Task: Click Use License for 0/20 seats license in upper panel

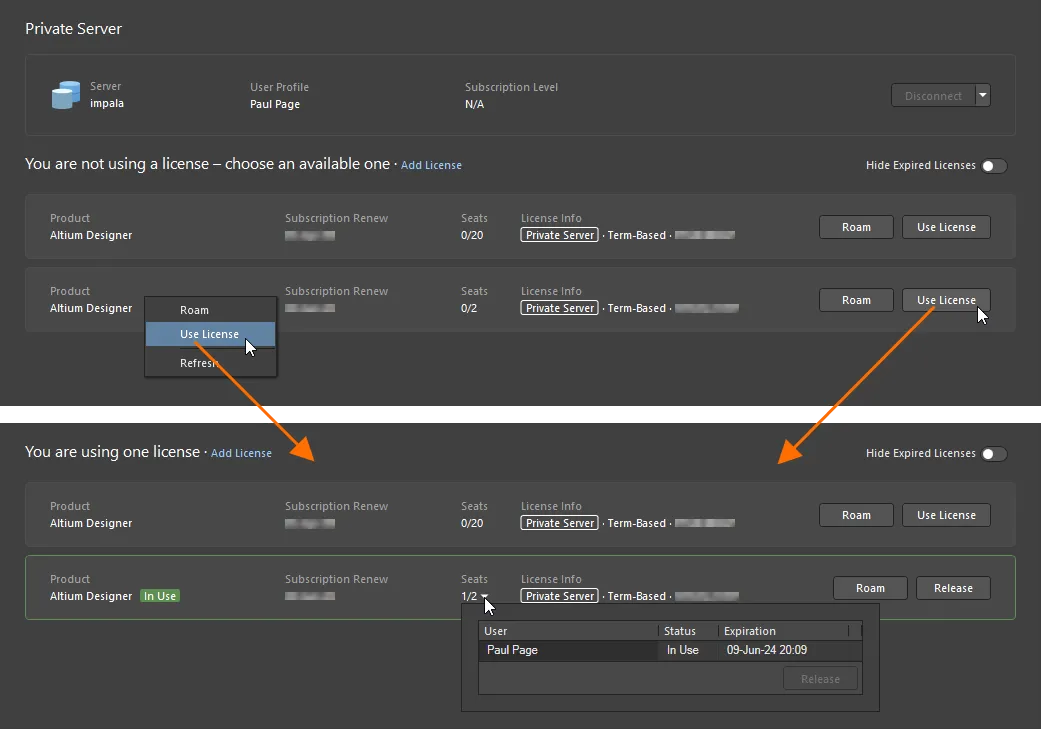Action: tap(946, 227)
